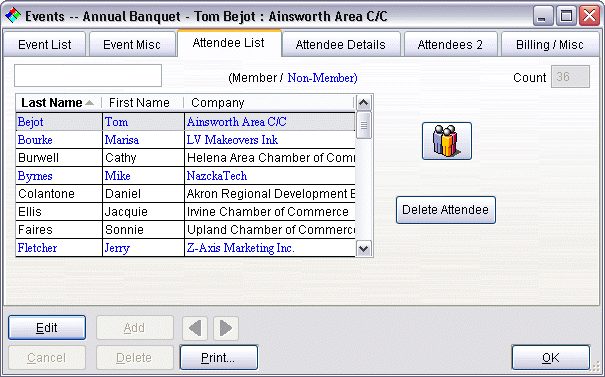The height and width of the screenshot is (377, 605).
Task: Click the Delete button at the bottom
Action: coord(134,358)
